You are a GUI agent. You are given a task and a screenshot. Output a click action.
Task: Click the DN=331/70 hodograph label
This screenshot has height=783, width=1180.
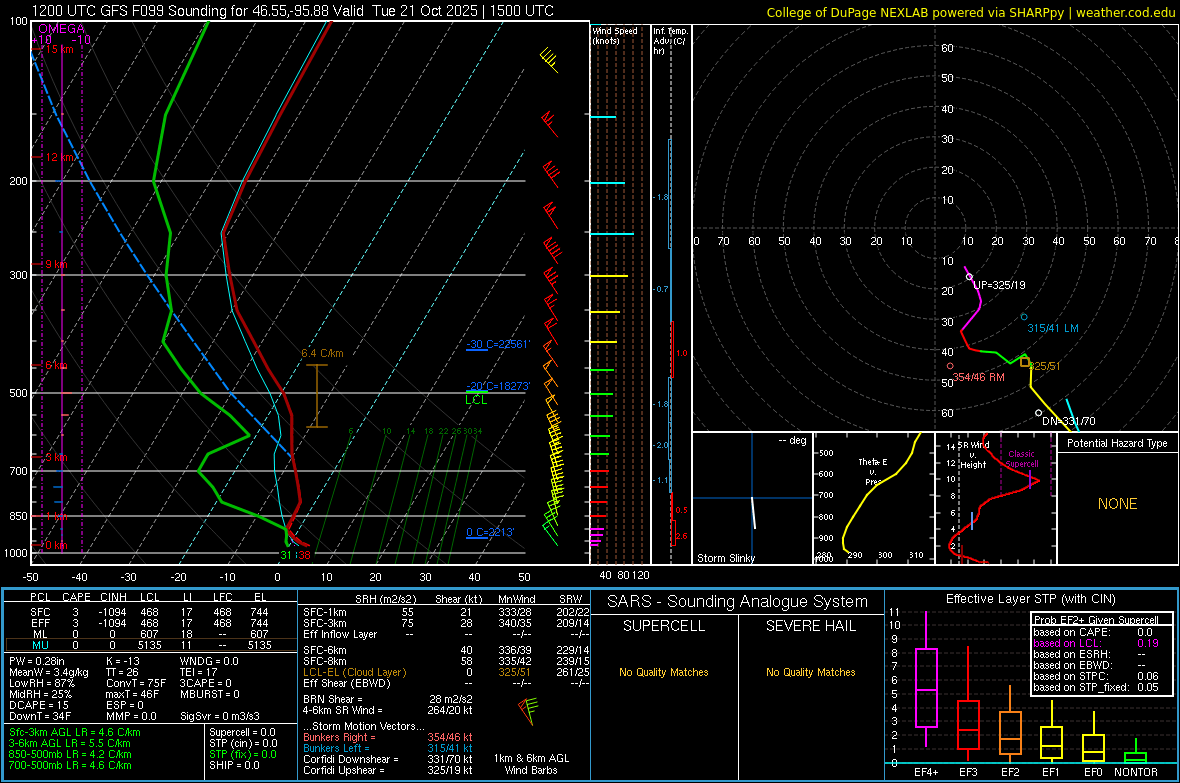(1069, 422)
